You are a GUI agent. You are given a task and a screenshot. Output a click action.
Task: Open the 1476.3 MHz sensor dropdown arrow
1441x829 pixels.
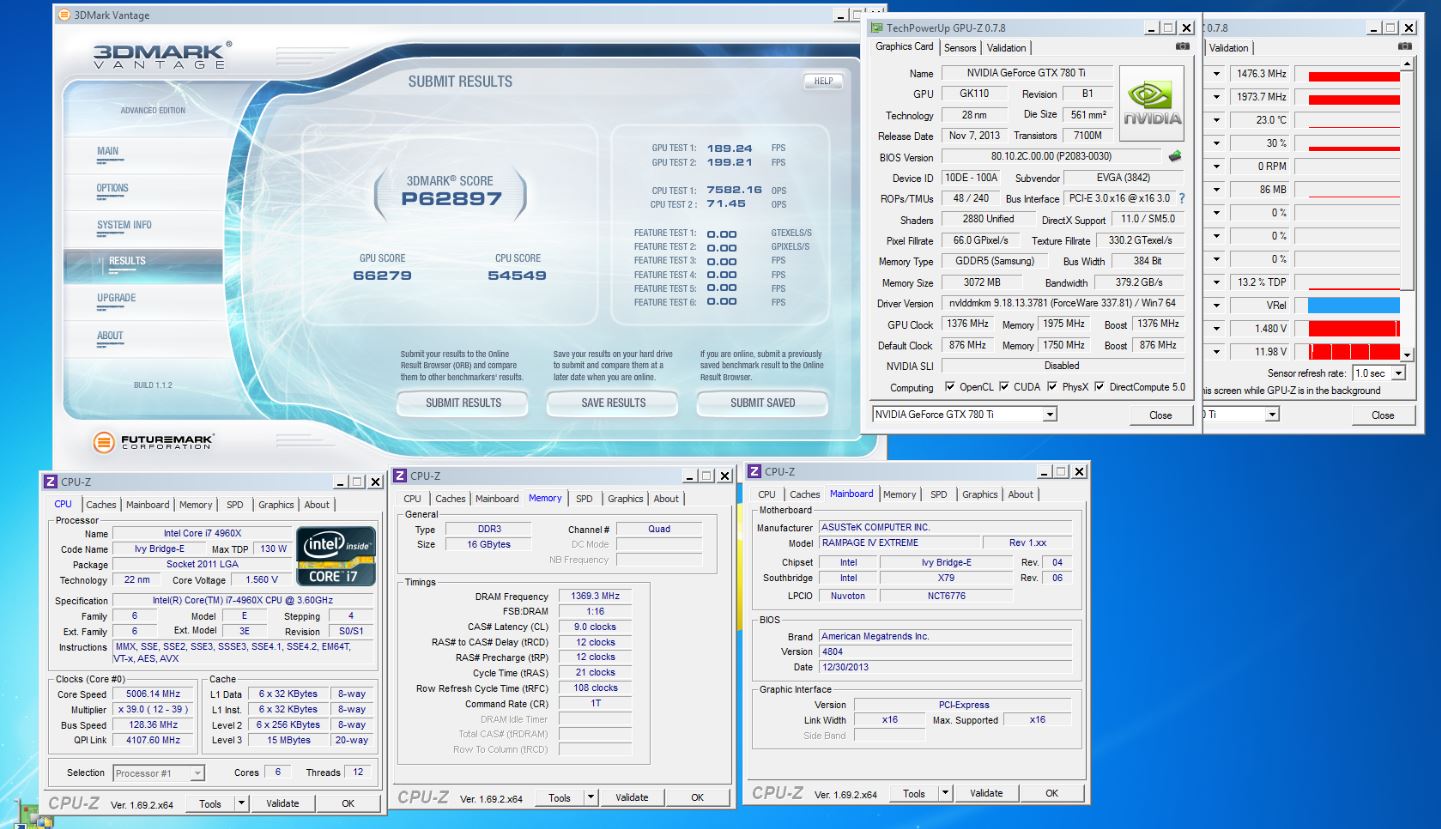(x=1218, y=74)
